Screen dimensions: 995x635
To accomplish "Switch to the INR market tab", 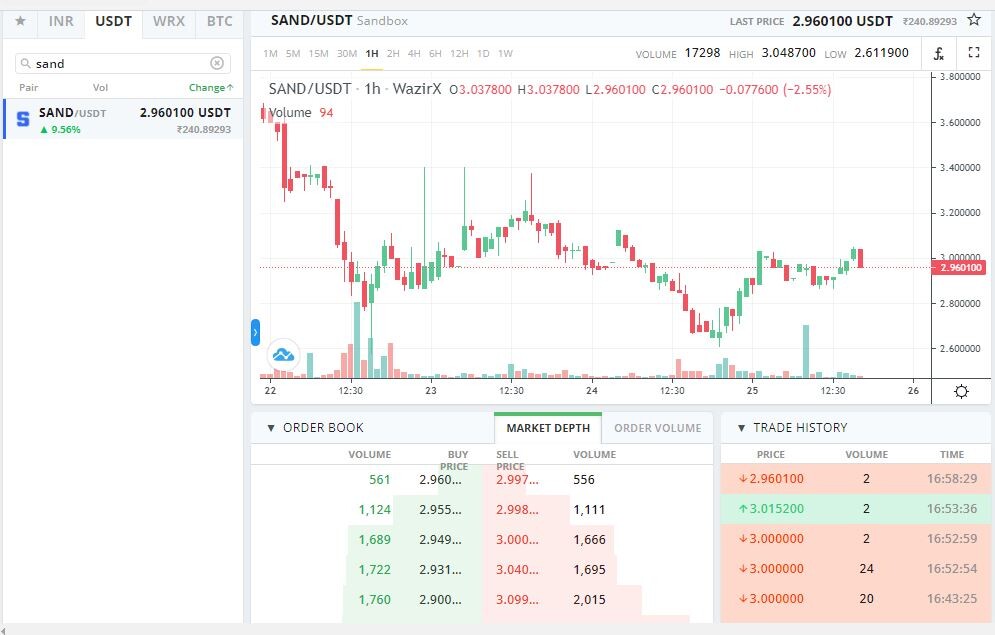I will 61,21.
